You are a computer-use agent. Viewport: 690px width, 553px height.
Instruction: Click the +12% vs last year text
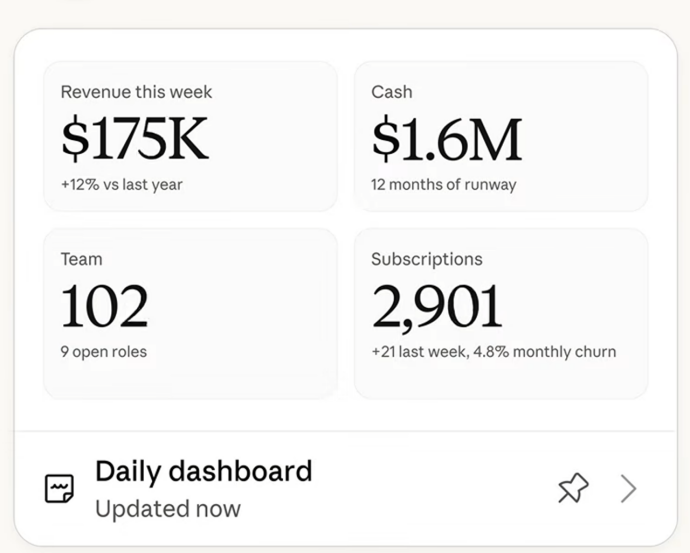(121, 184)
